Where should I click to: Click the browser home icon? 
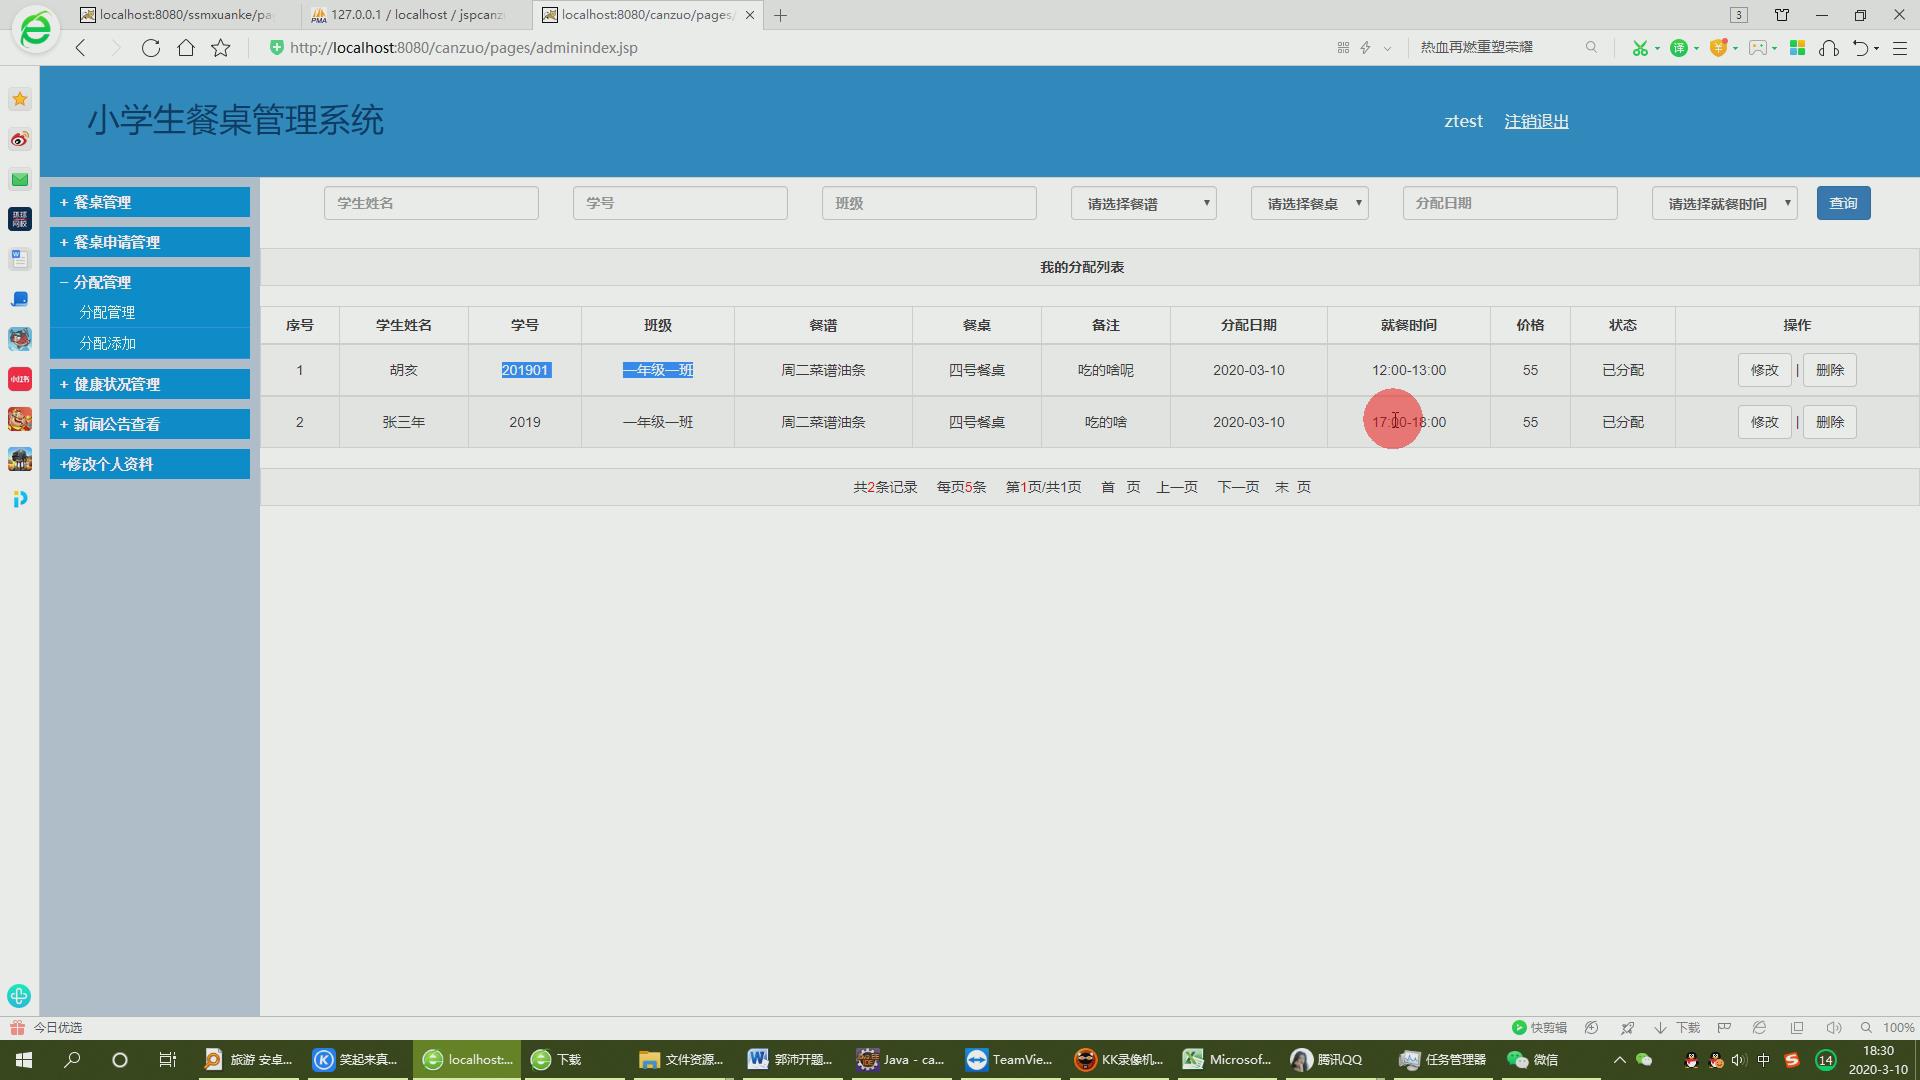185,48
